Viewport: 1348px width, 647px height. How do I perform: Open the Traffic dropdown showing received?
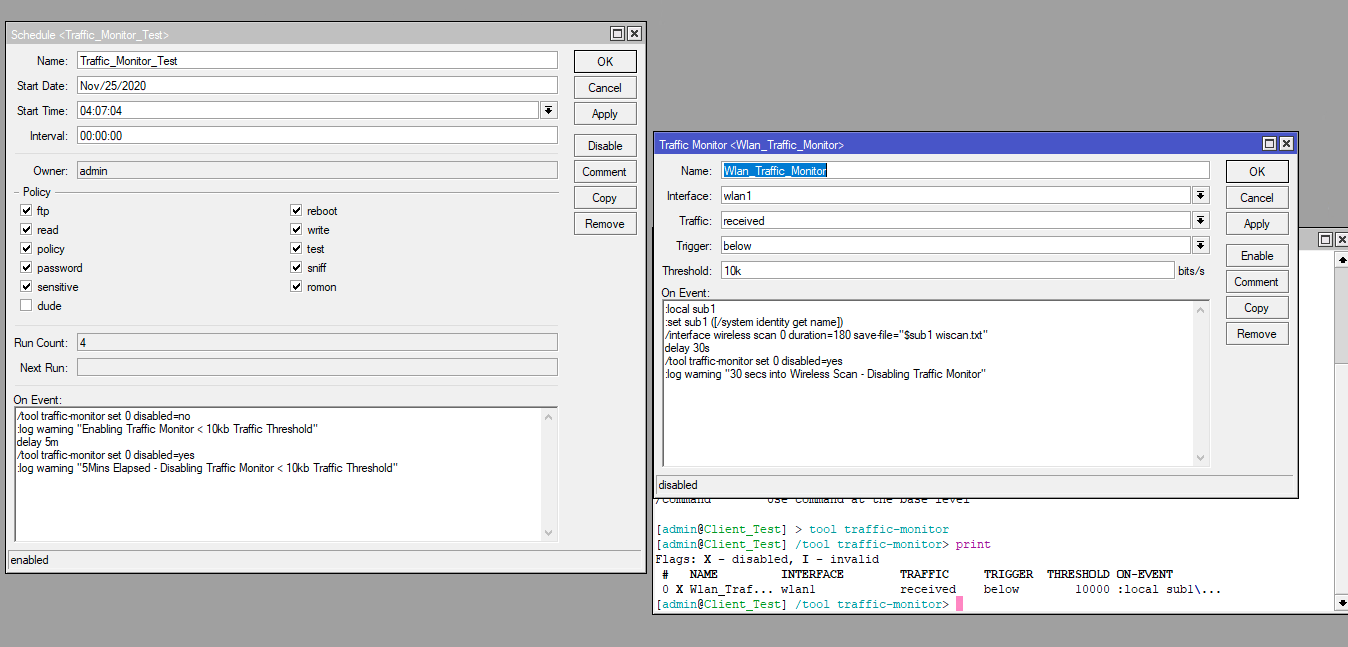click(1198, 220)
